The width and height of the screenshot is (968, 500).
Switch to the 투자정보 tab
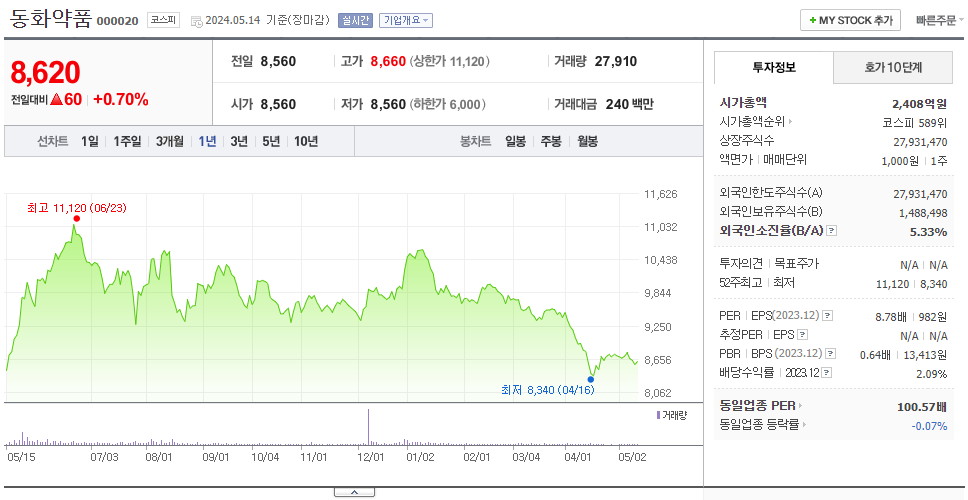tap(774, 67)
